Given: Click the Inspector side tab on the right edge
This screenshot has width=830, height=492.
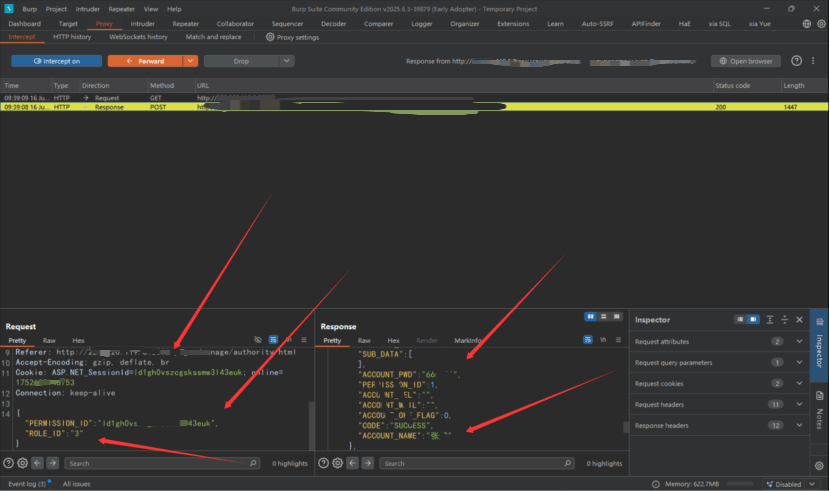Looking at the screenshot, I should click(x=819, y=345).
